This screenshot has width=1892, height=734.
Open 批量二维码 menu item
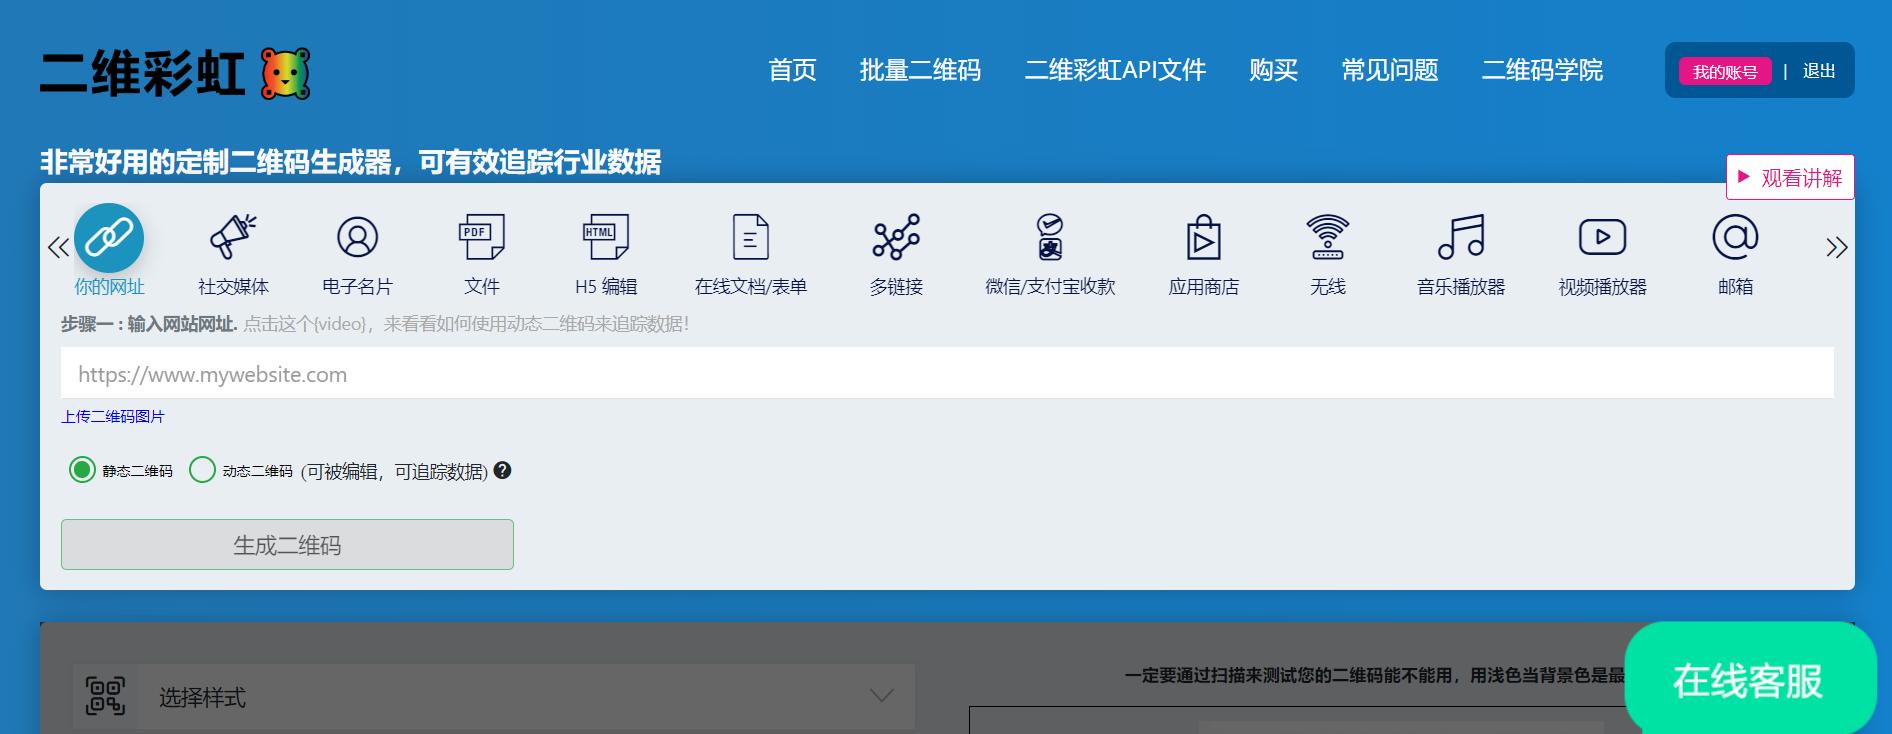[920, 70]
